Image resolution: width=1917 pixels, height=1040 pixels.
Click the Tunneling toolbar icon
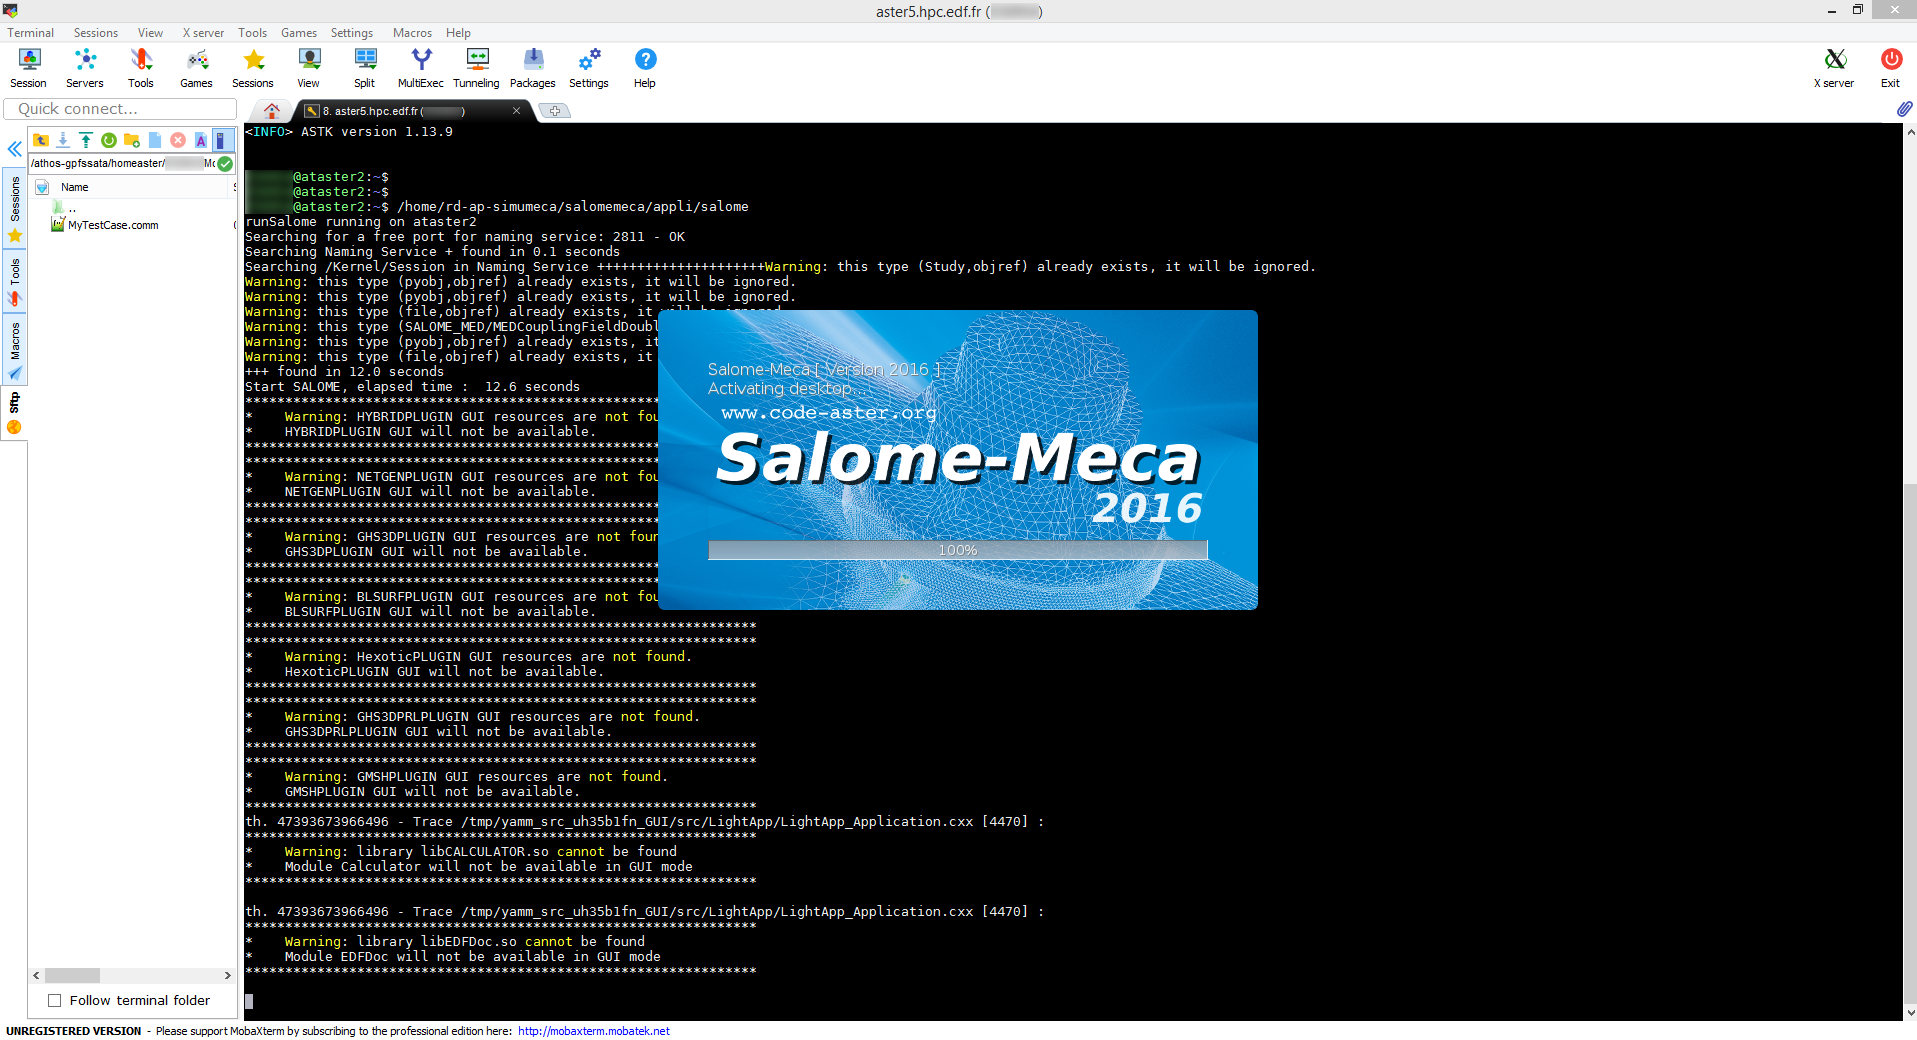(476, 68)
